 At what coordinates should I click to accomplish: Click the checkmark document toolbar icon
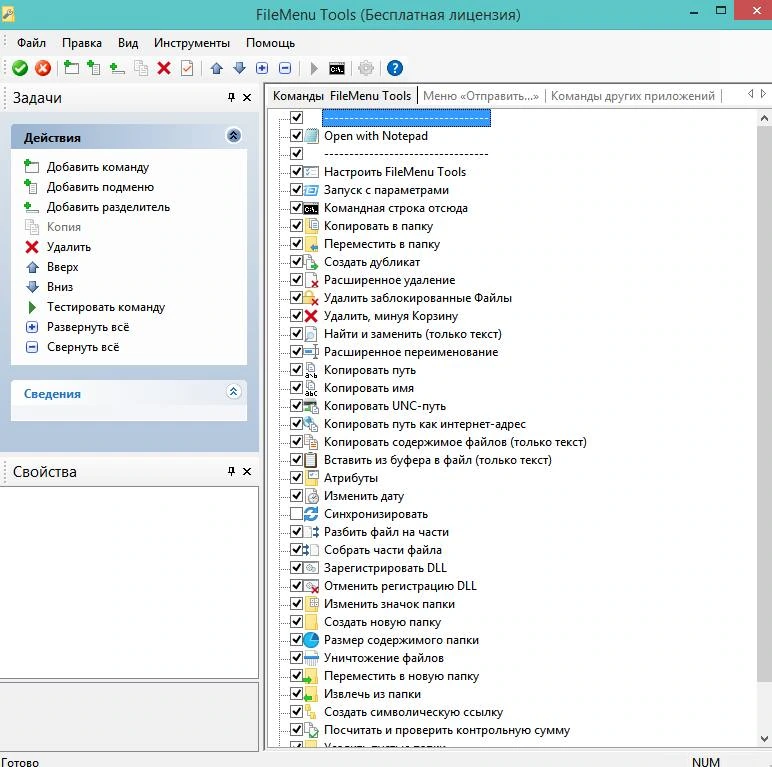[x=187, y=68]
